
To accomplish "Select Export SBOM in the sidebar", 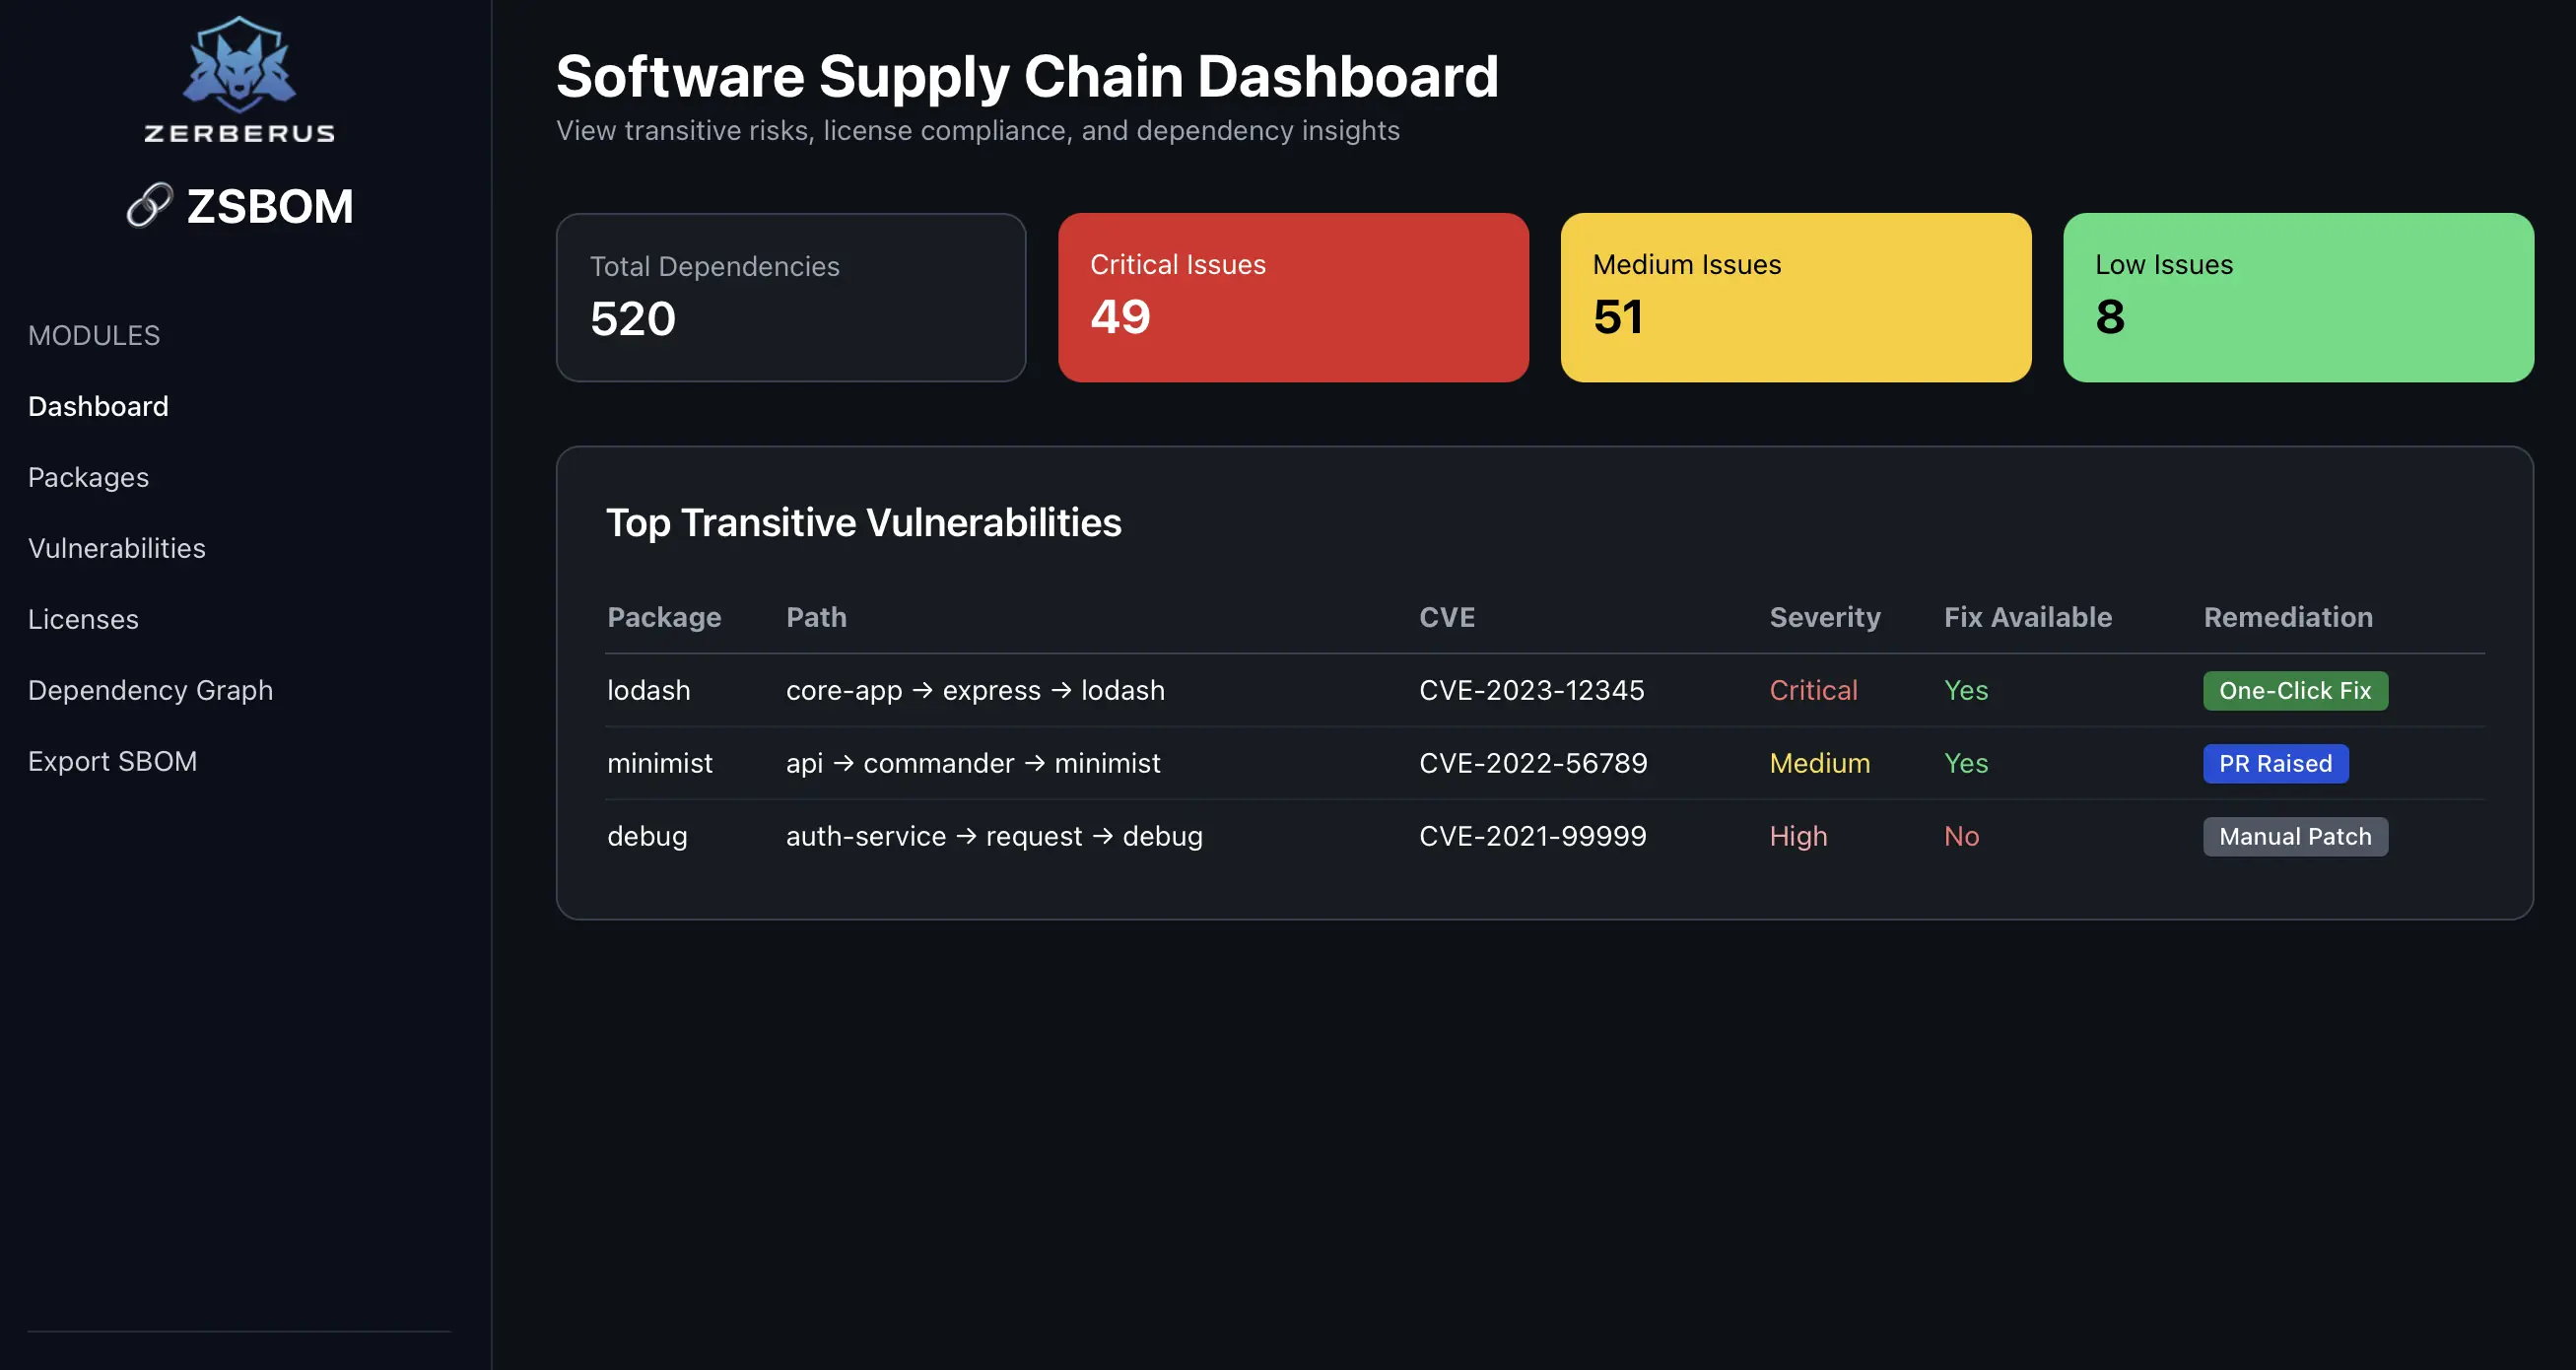I will (x=112, y=761).
